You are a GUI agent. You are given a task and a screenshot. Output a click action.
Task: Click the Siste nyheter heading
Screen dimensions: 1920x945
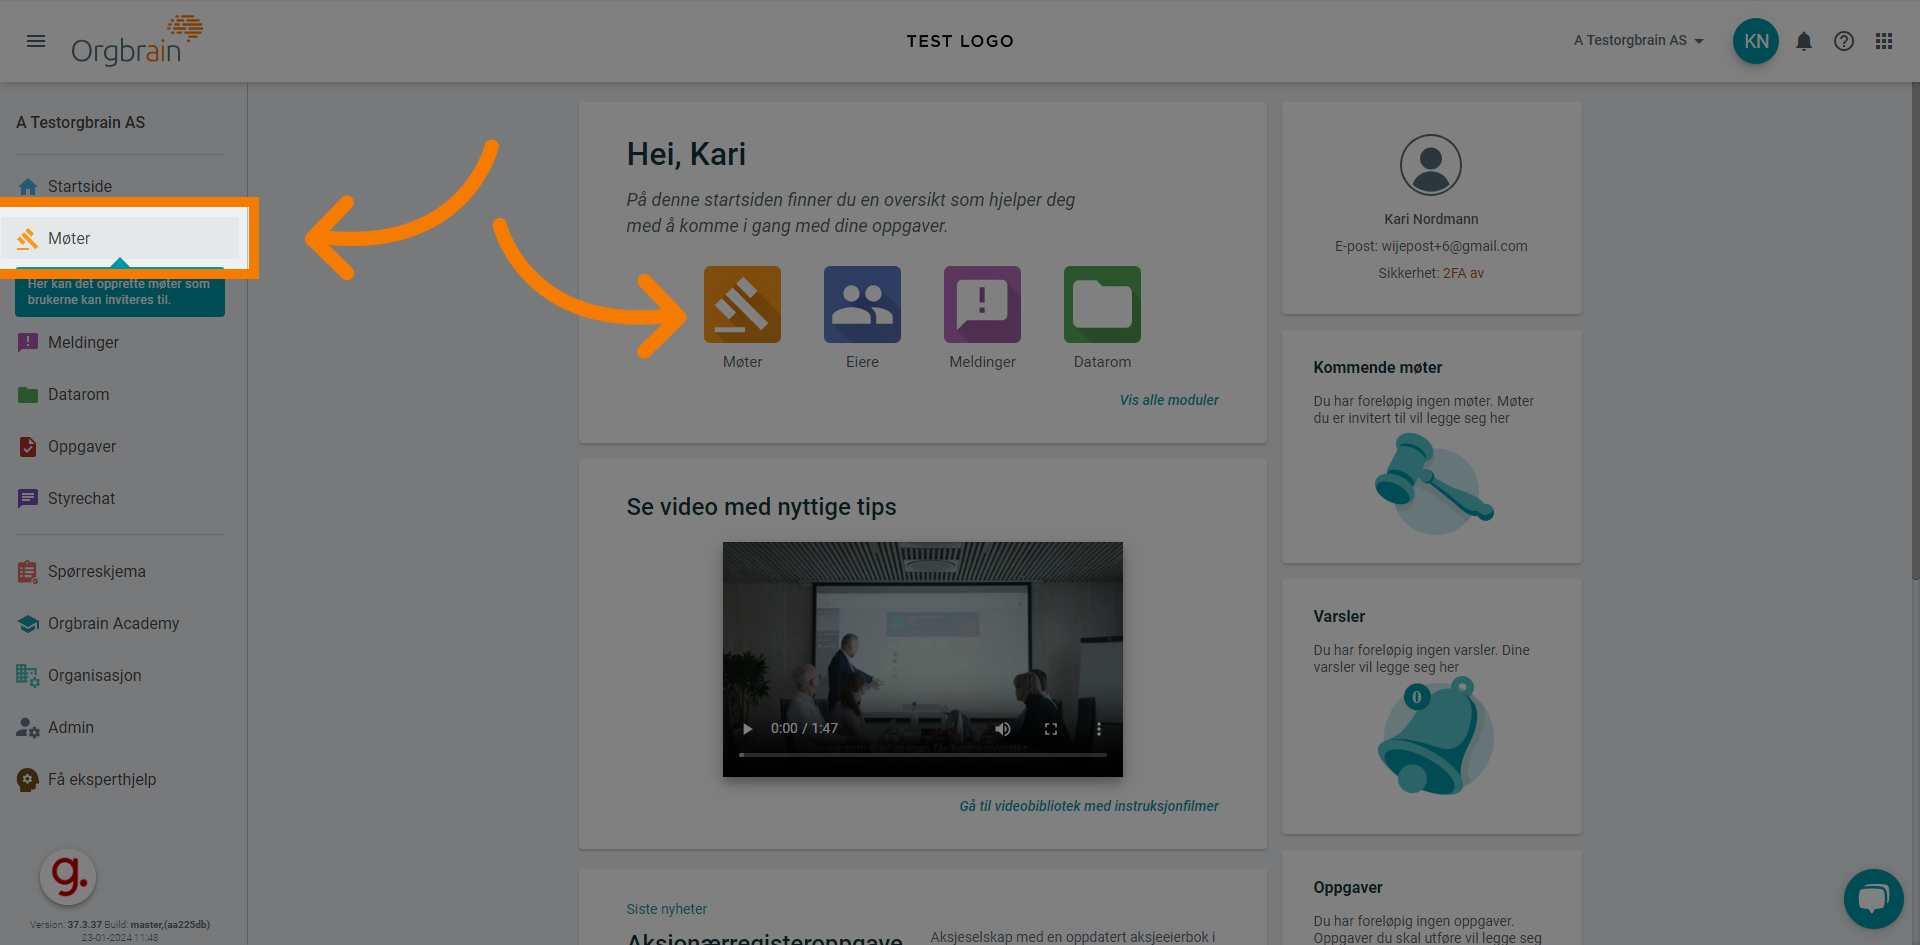667,909
